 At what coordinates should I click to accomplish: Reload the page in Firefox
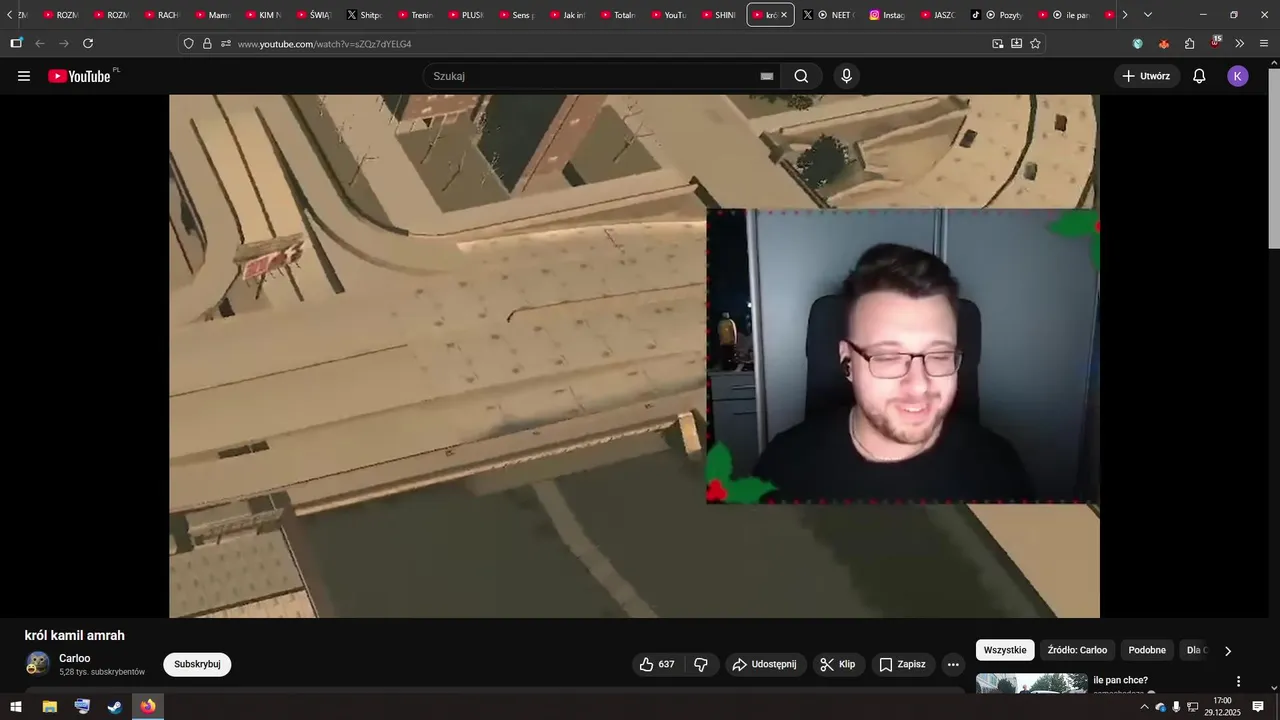[88, 43]
